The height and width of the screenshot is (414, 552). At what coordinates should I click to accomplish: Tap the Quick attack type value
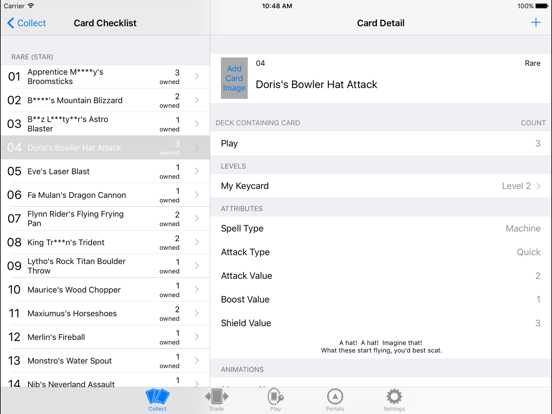pyautogui.click(x=528, y=252)
